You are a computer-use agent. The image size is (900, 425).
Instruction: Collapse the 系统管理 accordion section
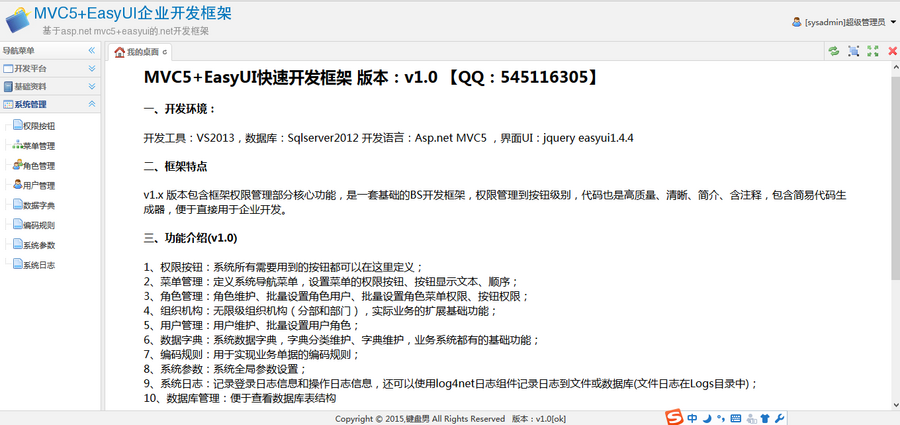click(x=92, y=105)
